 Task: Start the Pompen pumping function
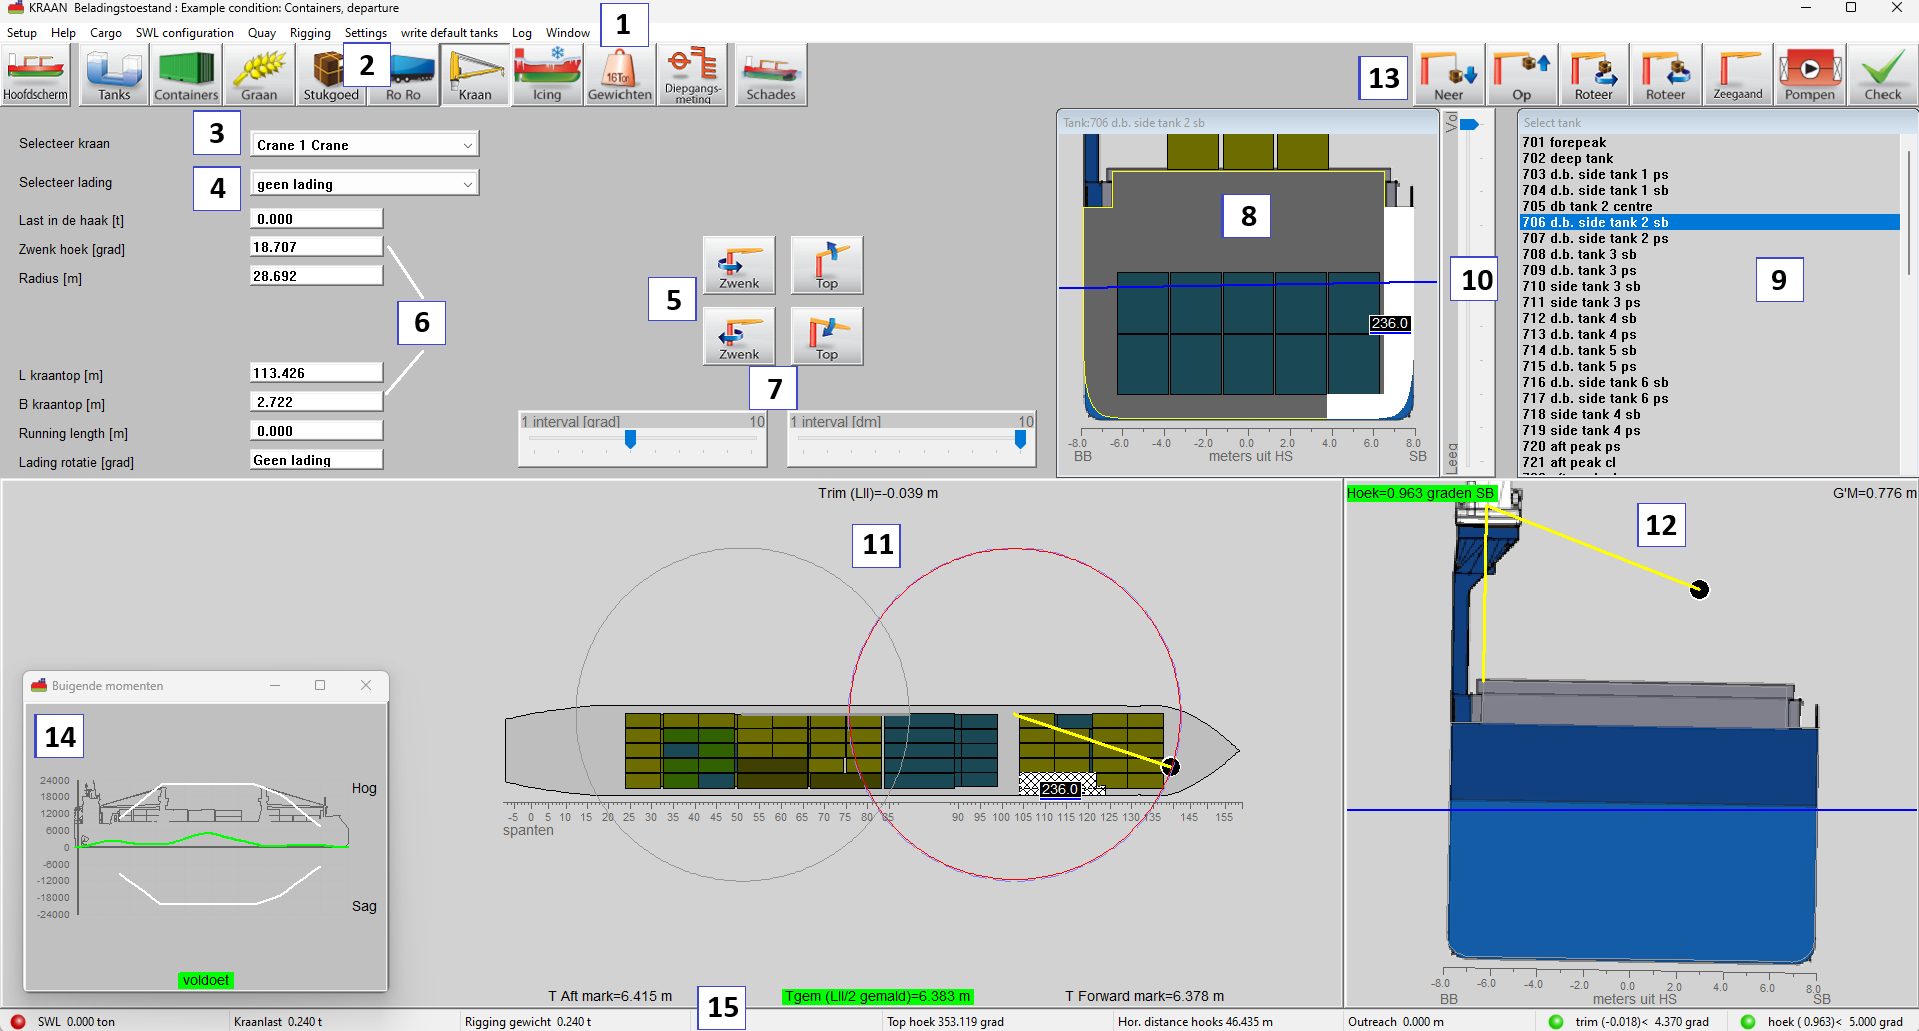[x=1810, y=75]
